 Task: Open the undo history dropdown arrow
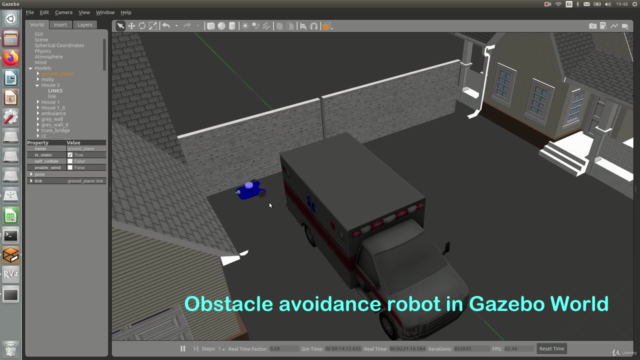pyautogui.click(x=176, y=26)
